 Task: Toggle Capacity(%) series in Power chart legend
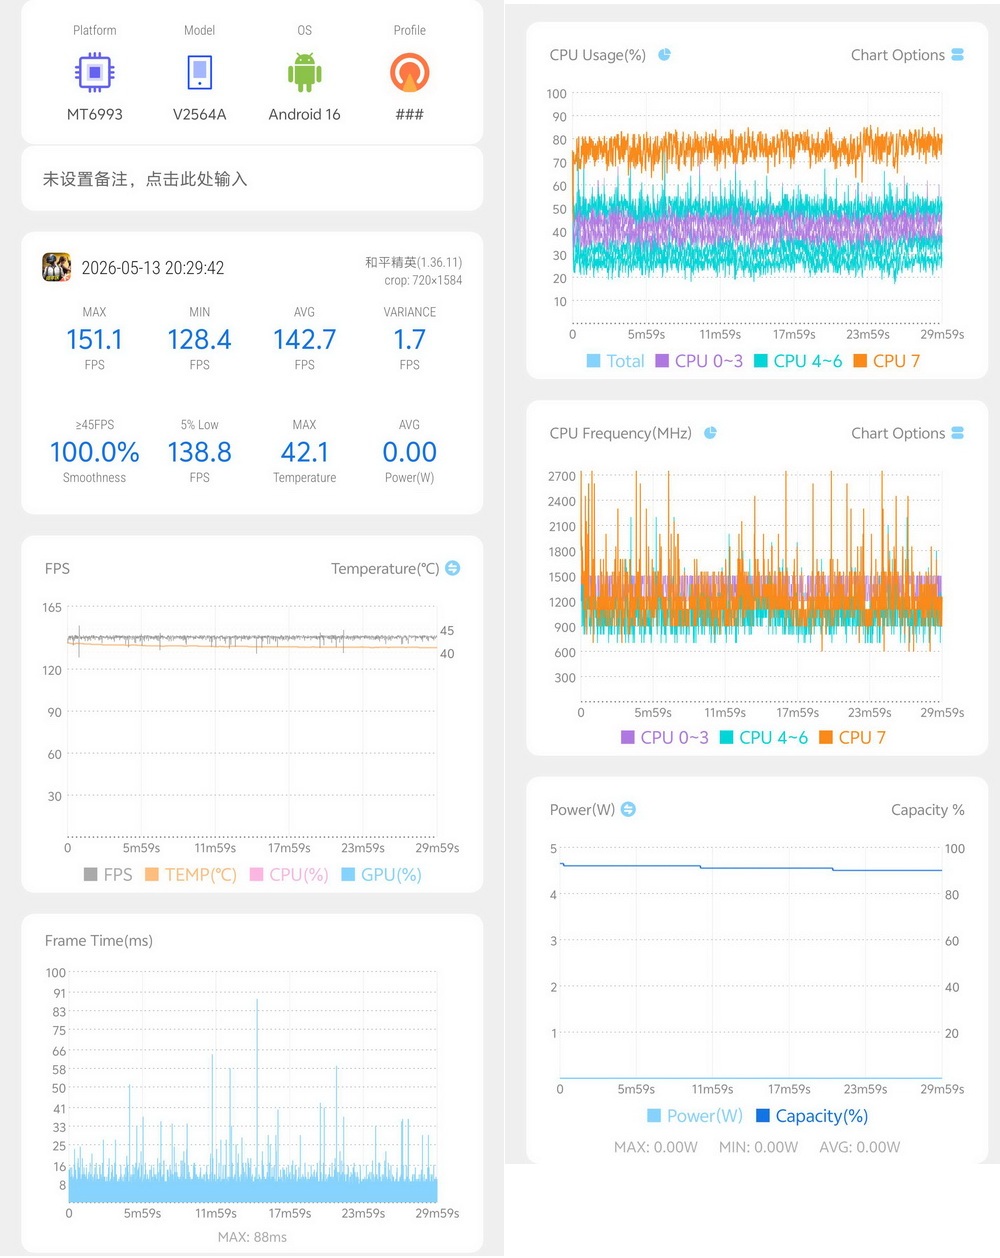812,1115
